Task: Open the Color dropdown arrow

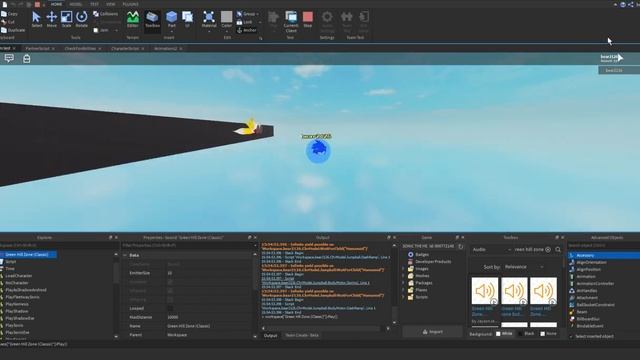Action: [x=227, y=31]
